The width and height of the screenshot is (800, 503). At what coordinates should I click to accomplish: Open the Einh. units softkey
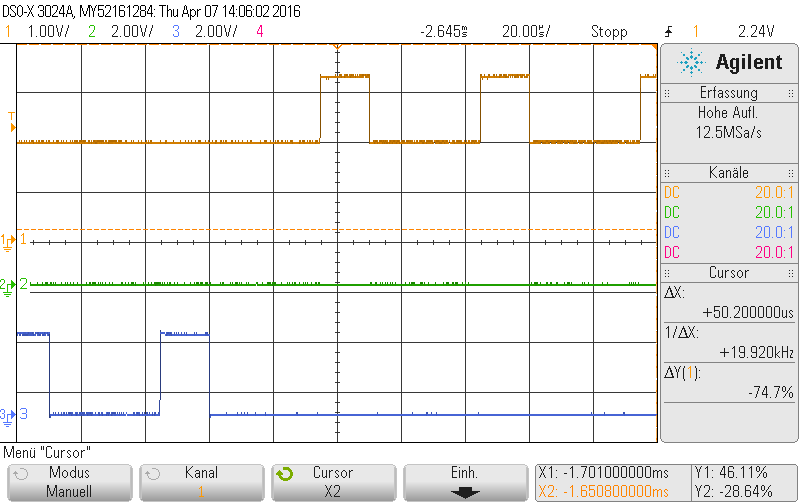click(x=465, y=482)
